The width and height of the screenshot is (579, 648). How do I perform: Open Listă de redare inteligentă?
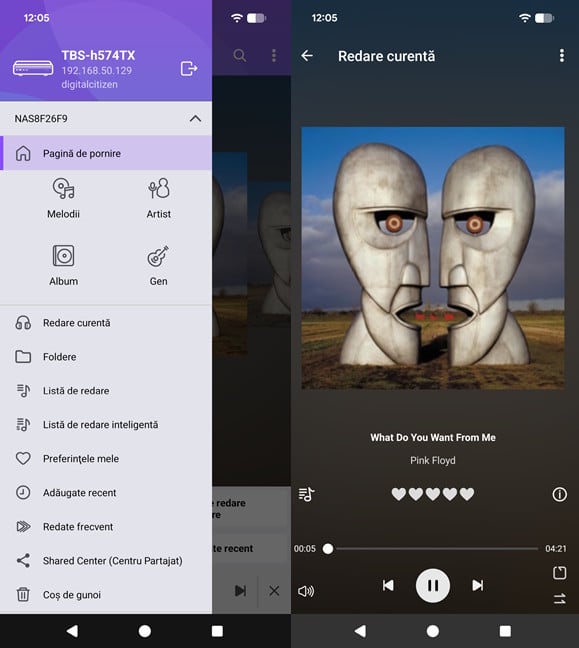[x=106, y=424]
